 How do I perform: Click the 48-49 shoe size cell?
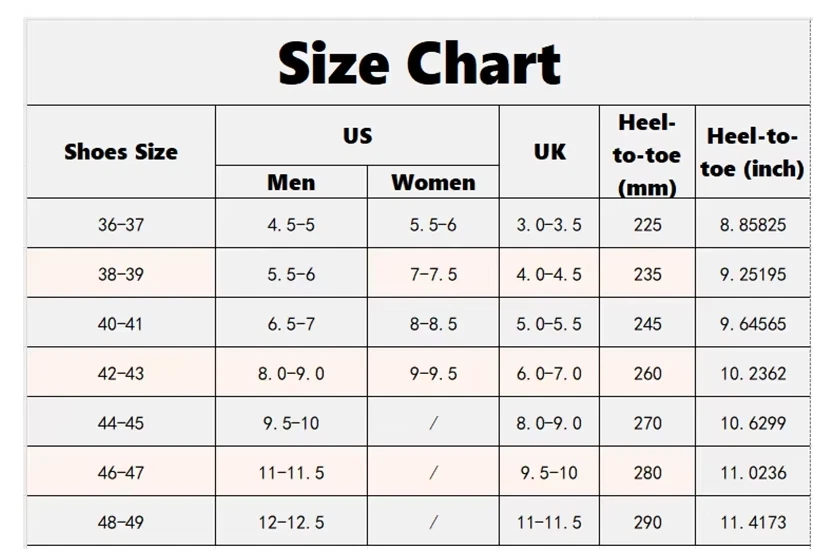click(121, 522)
